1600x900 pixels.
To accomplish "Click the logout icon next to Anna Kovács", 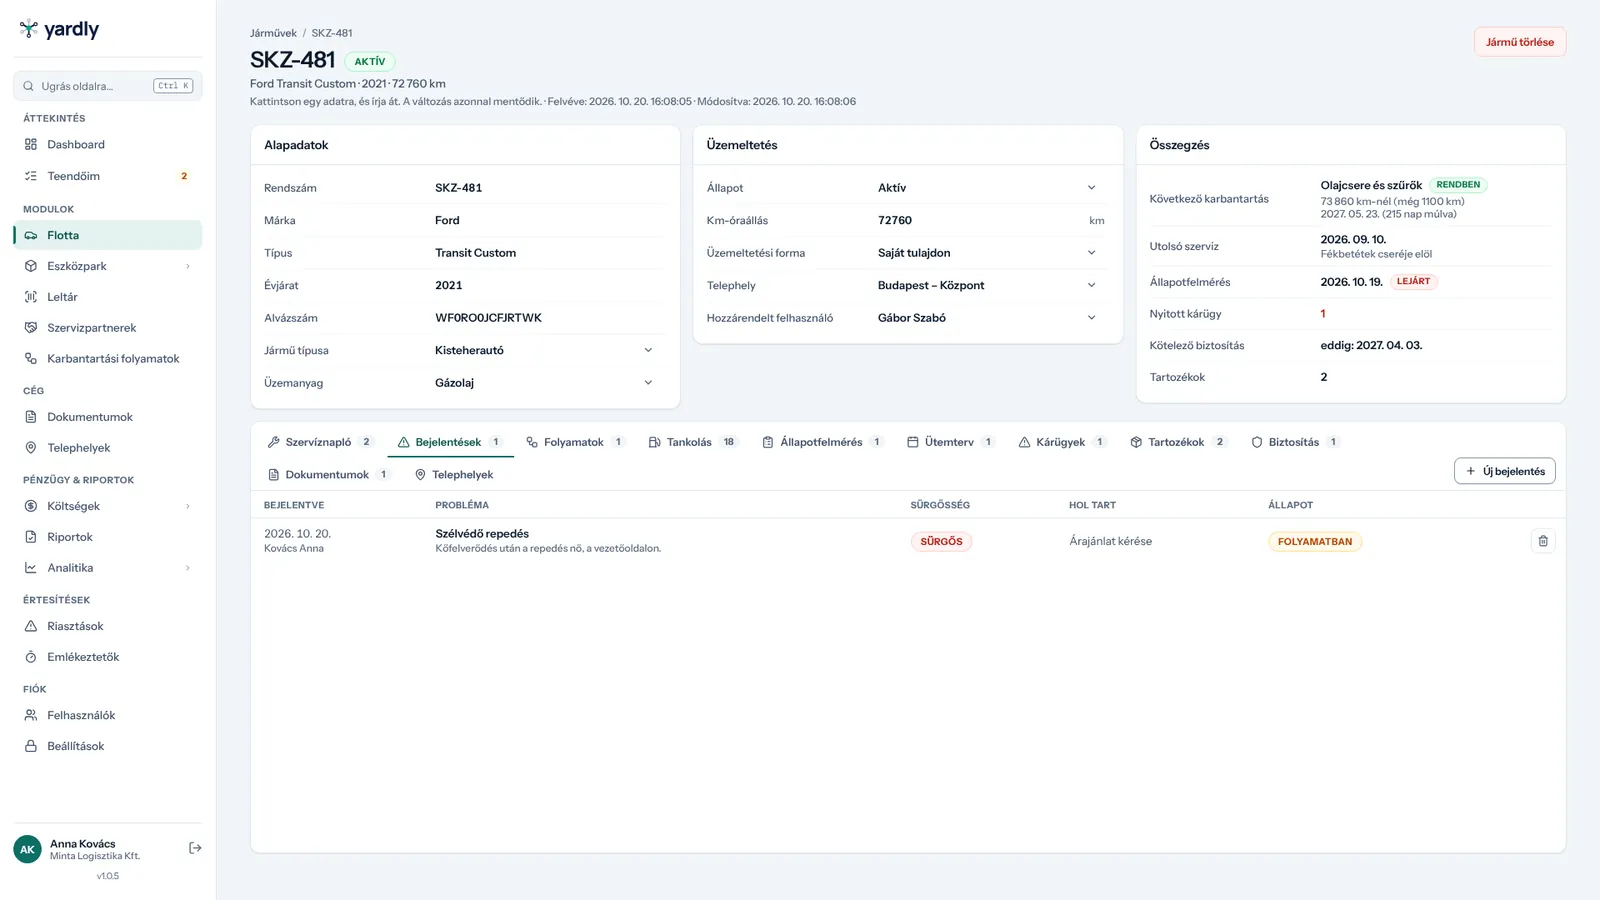I will click(195, 848).
